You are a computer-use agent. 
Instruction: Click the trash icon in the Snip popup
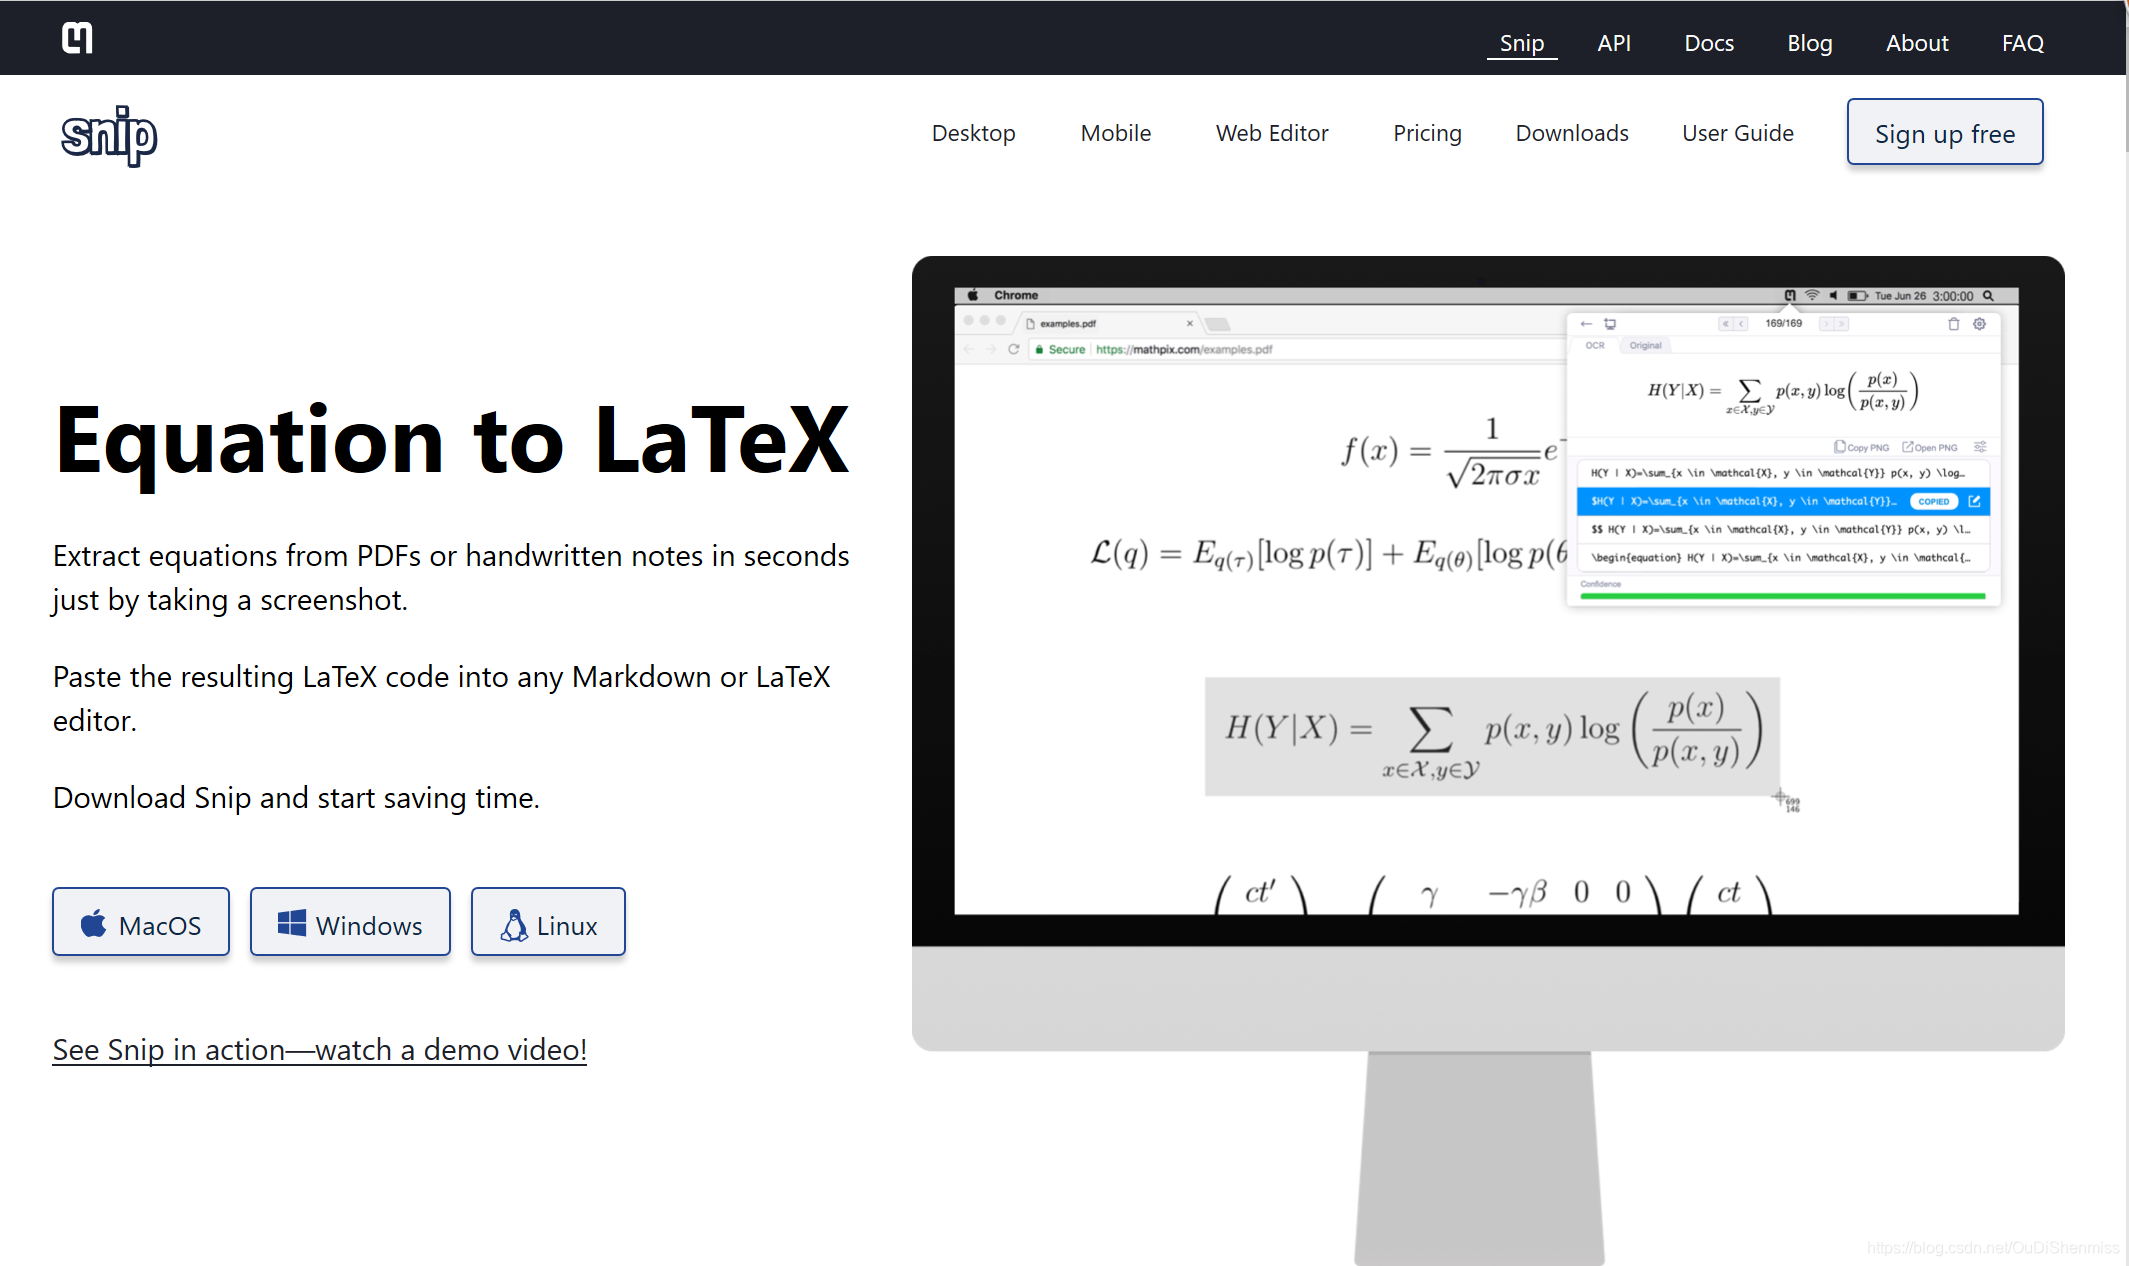tap(1953, 324)
